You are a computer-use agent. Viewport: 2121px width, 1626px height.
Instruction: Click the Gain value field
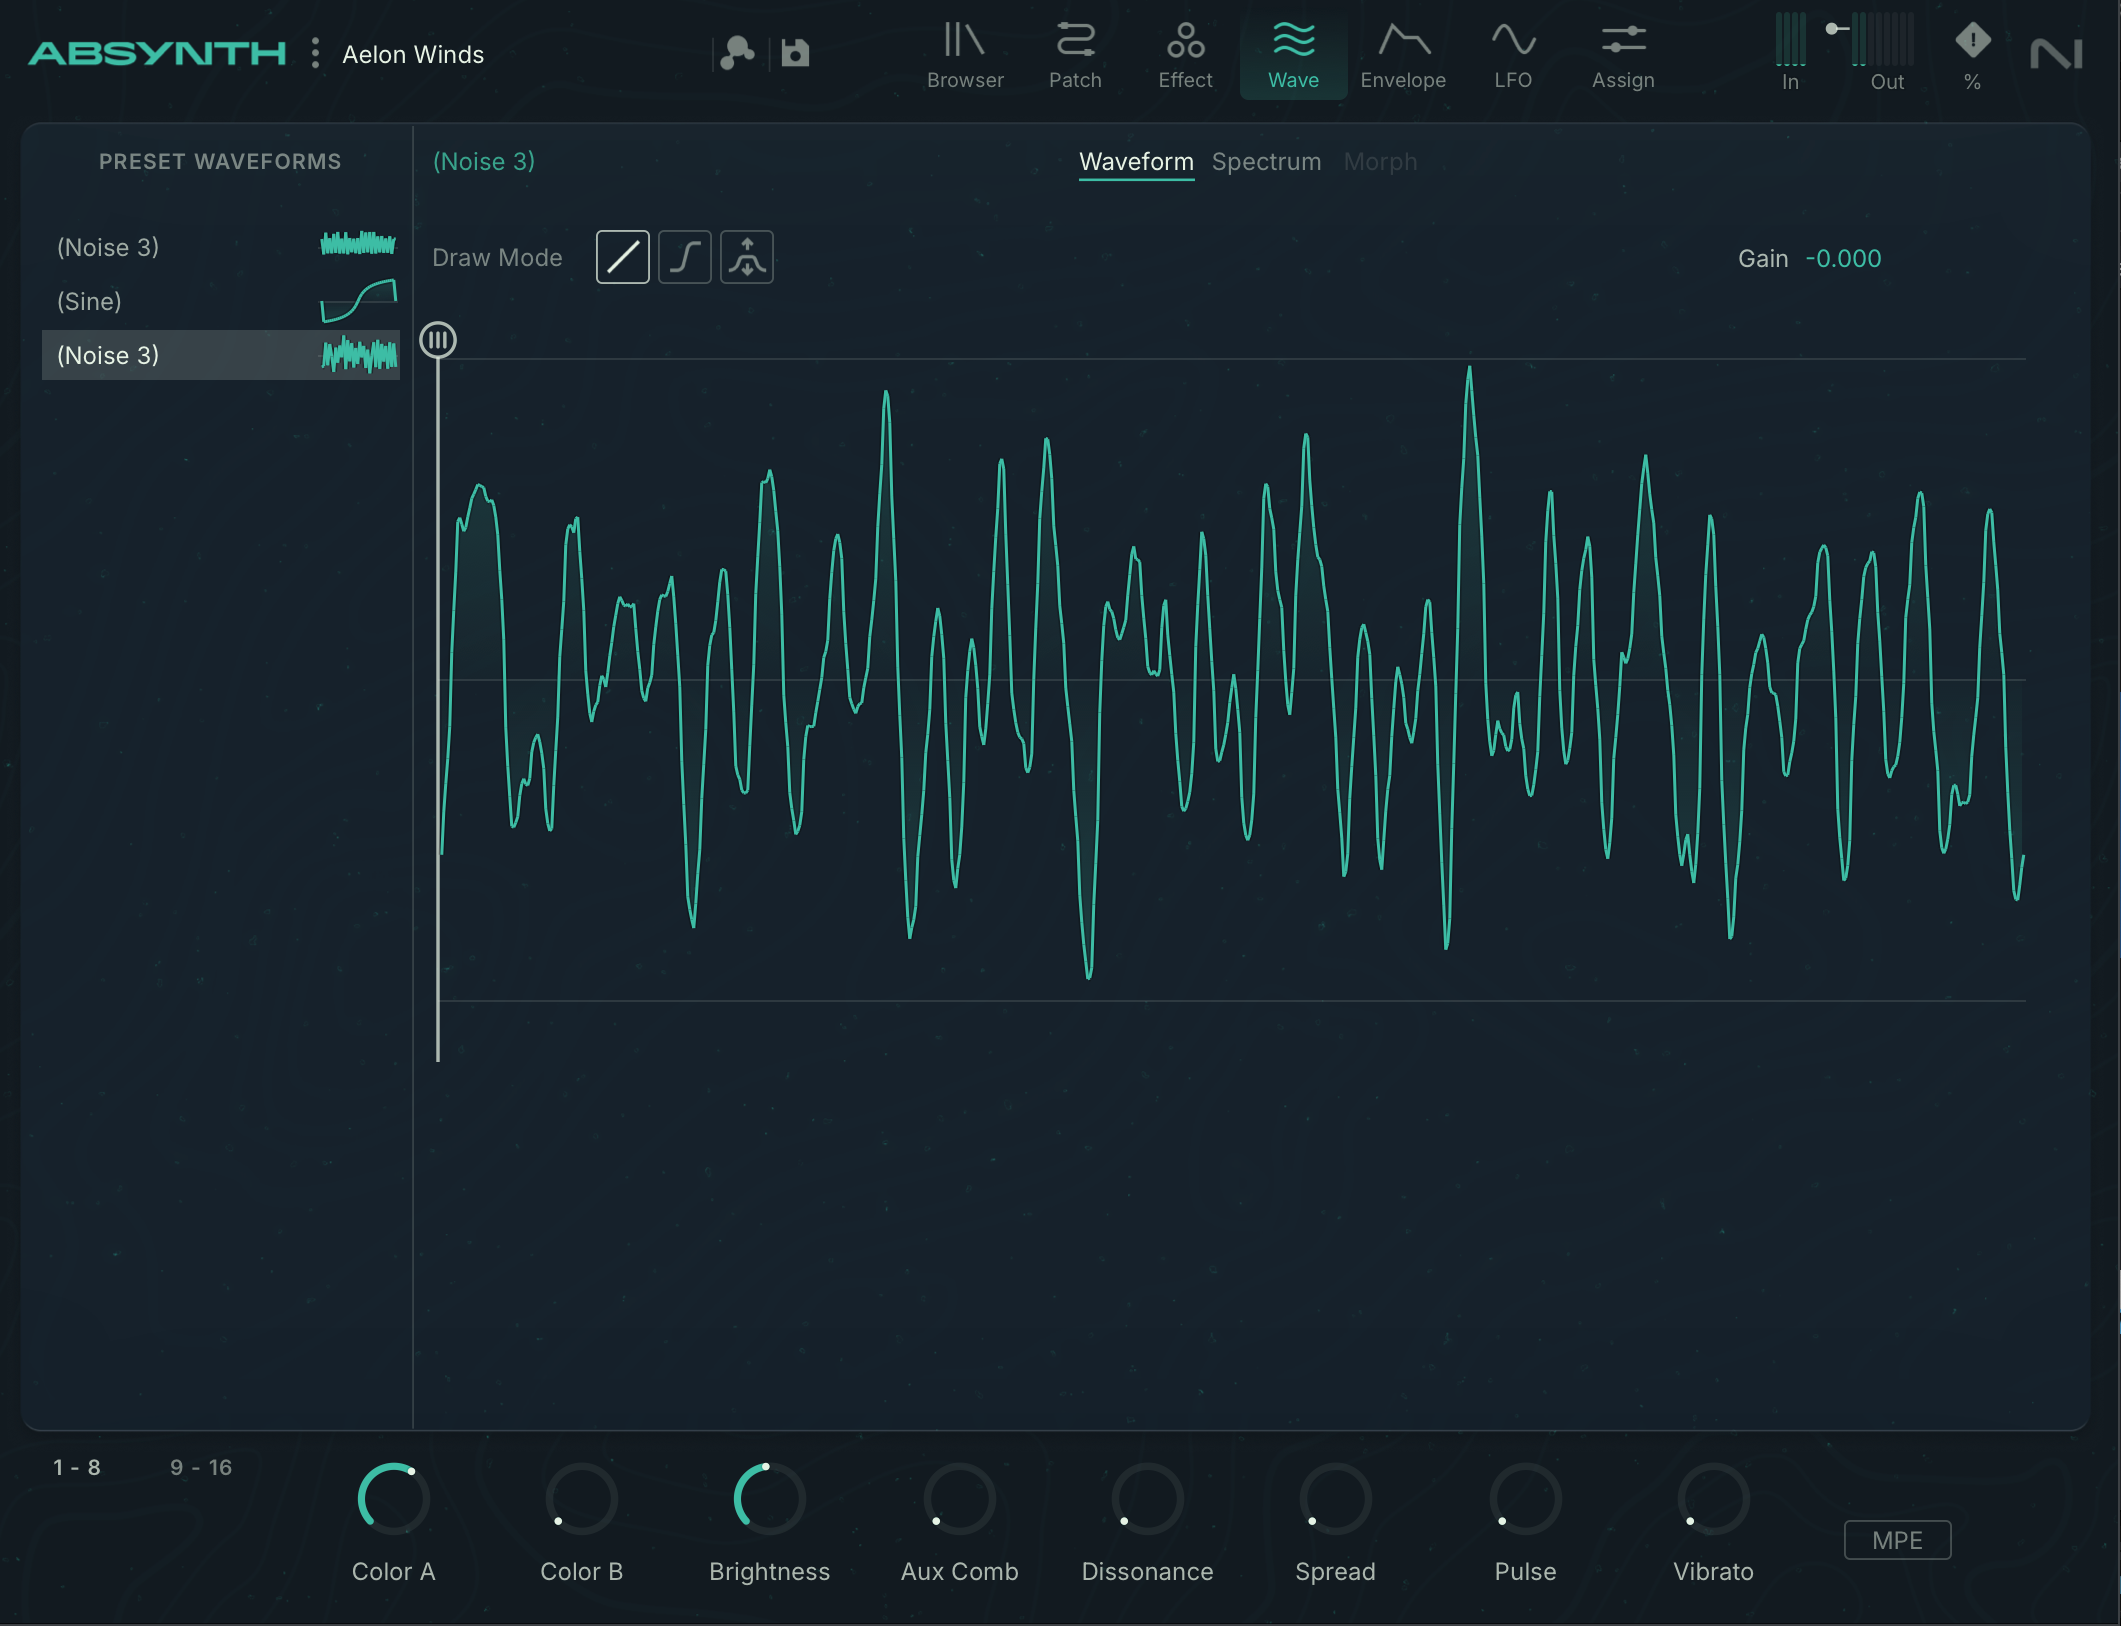pyautogui.click(x=1843, y=259)
